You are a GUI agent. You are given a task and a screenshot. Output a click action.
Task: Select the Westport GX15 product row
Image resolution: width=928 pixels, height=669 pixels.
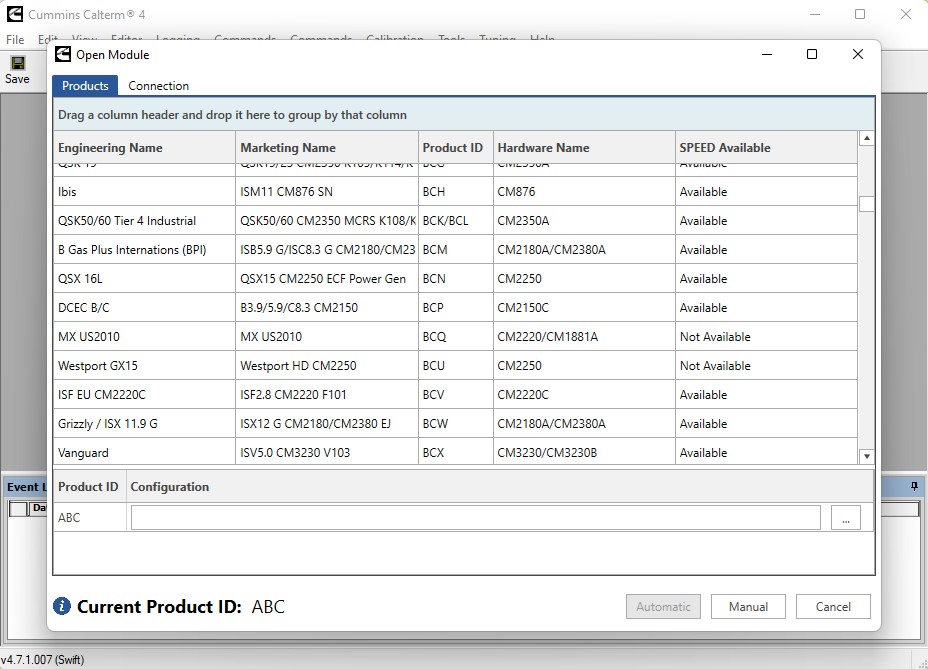click(455, 365)
